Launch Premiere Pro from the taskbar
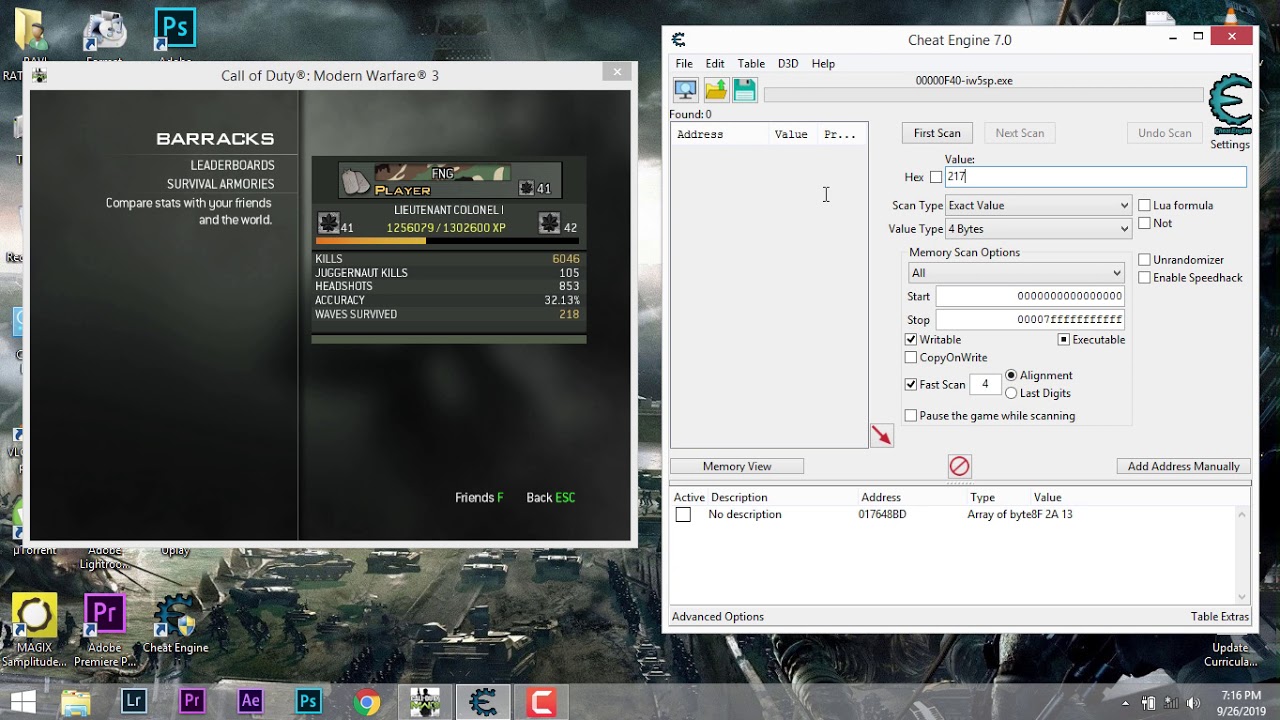Screen dimensions: 1280x720 (x=192, y=702)
